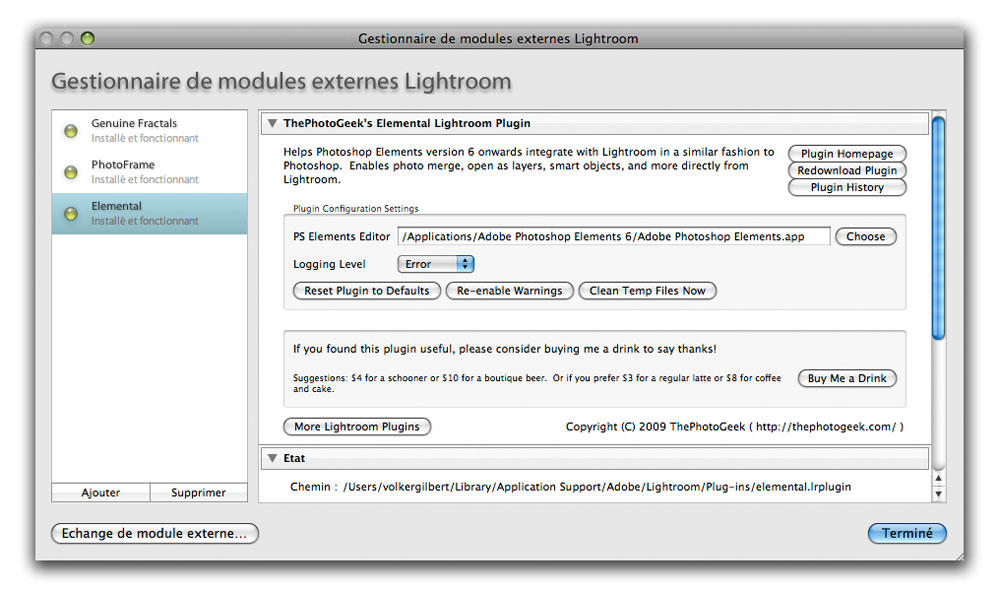Open the Logging Level dropdown

click(436, 264)
